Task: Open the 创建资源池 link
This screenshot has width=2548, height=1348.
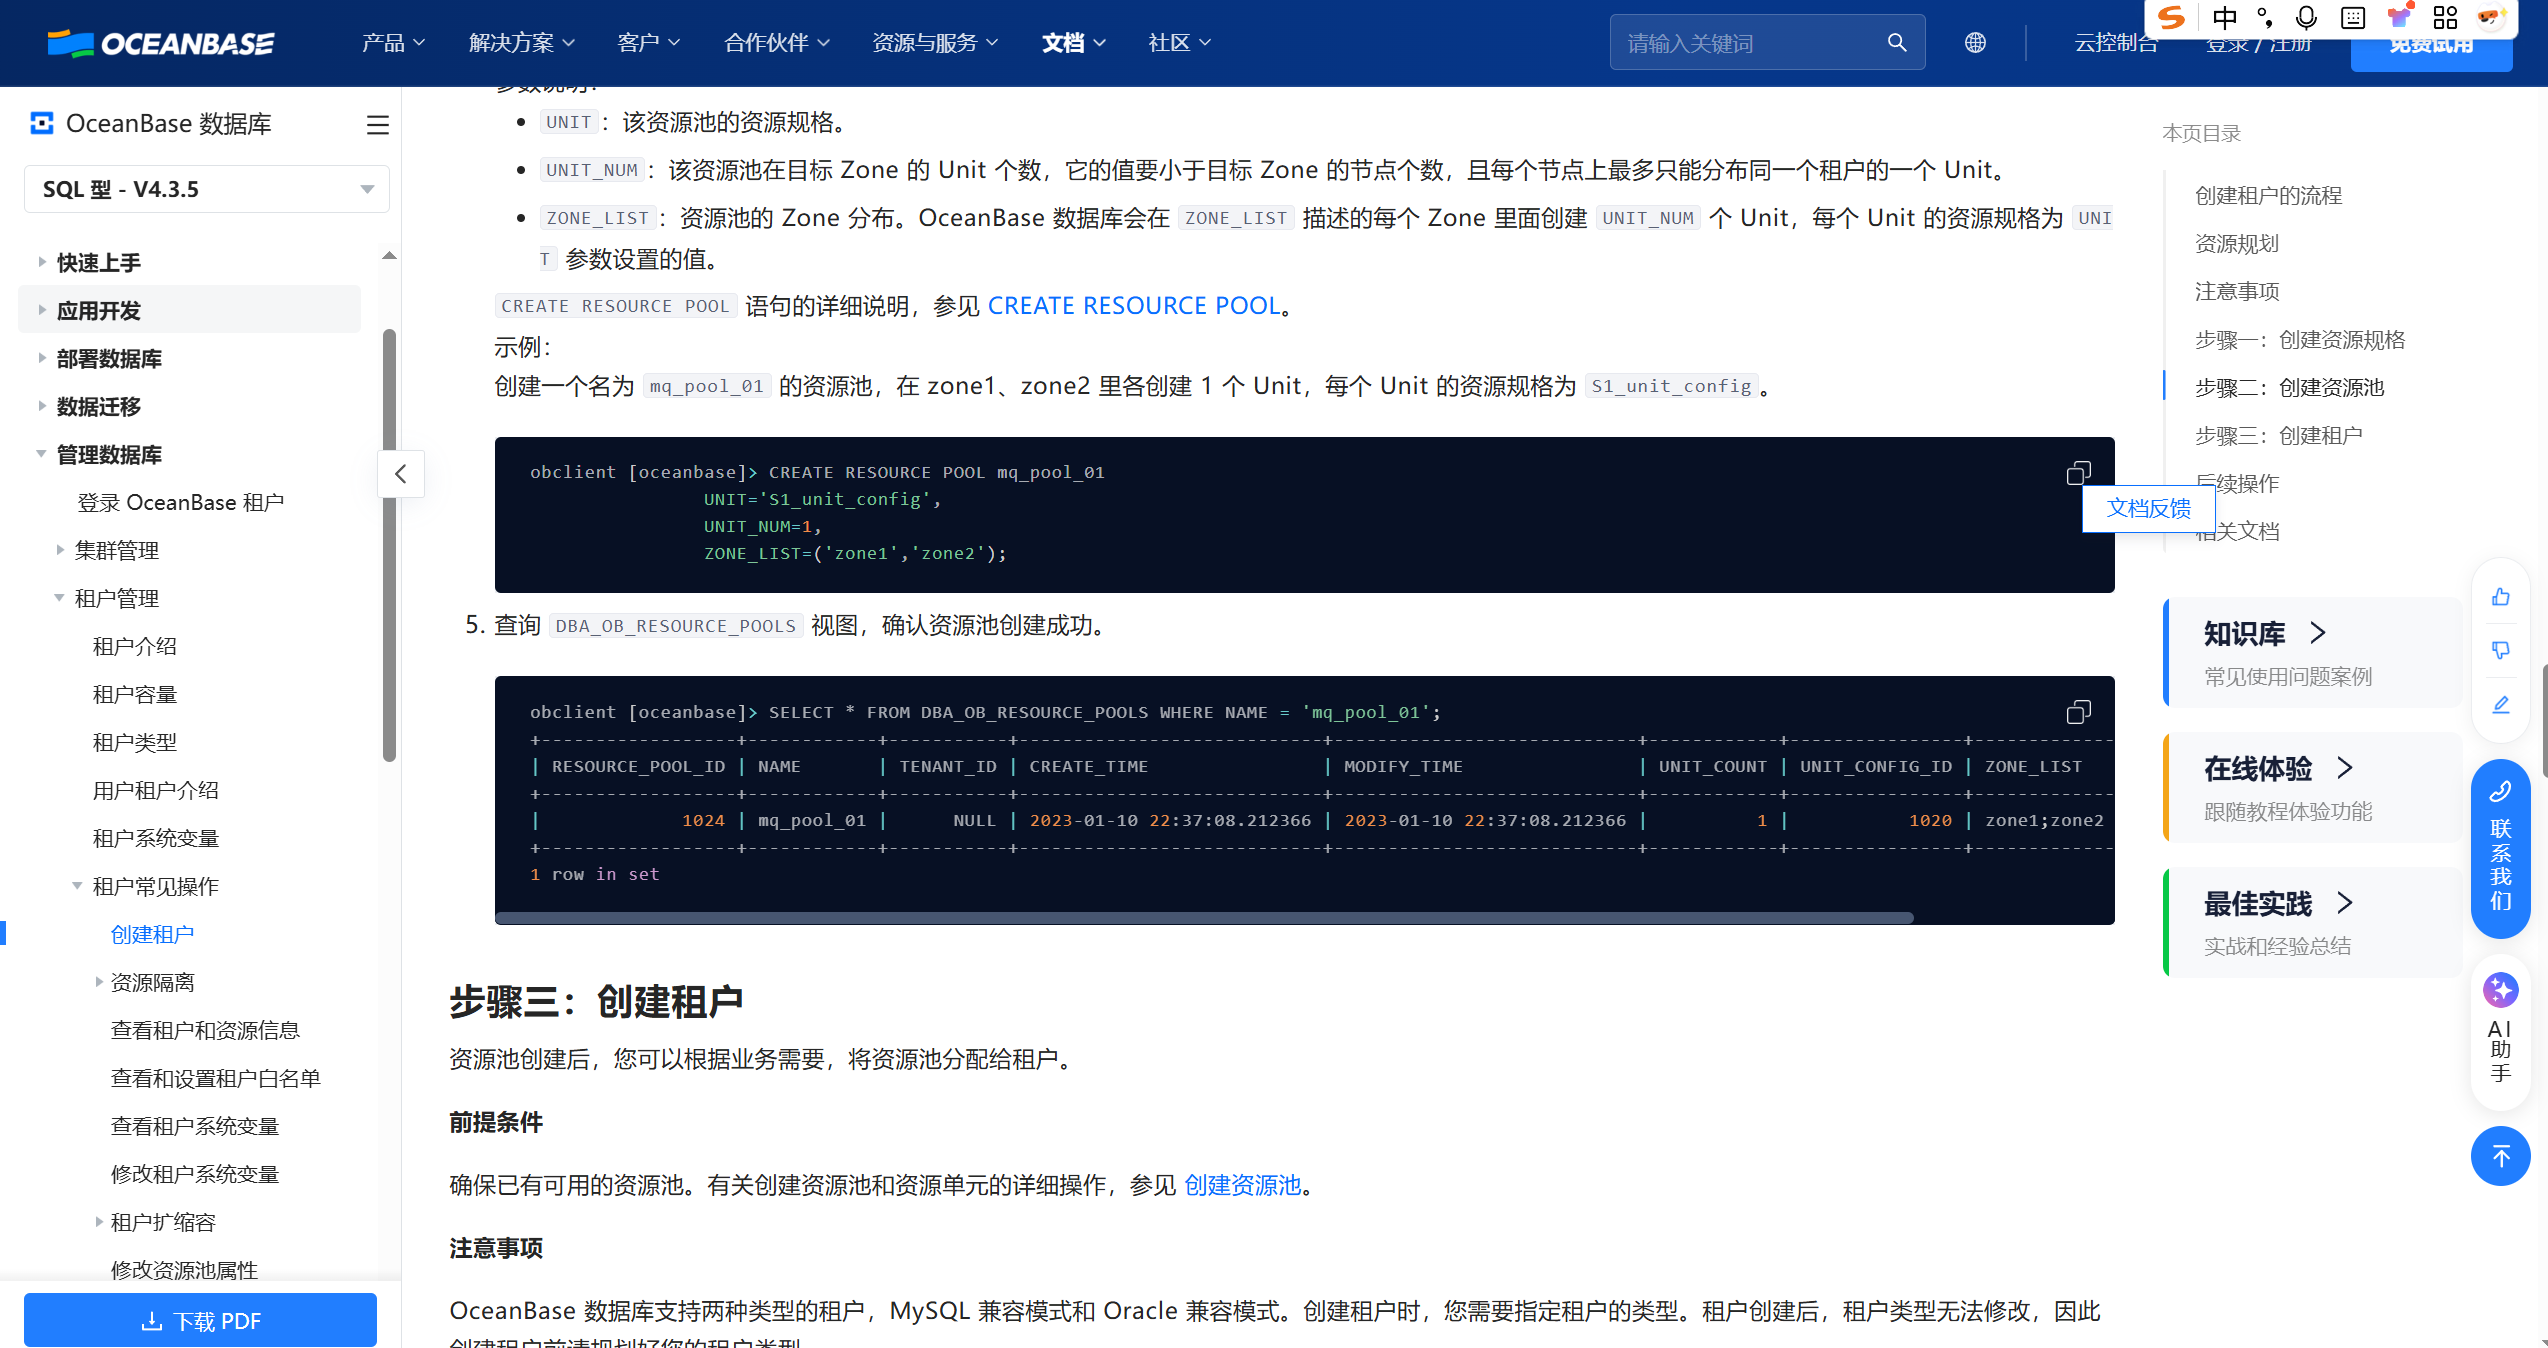Action: click(x=1242, y=1185)
